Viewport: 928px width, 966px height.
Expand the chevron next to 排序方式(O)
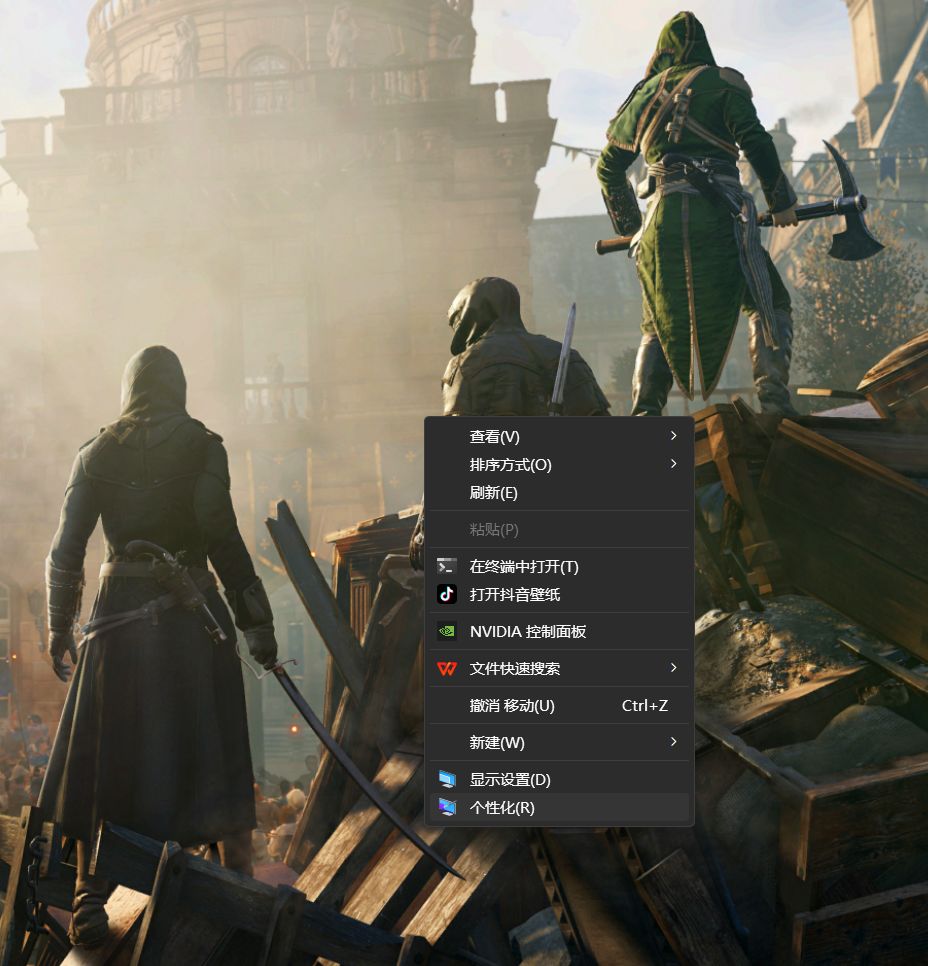click(x=674, y=463)
